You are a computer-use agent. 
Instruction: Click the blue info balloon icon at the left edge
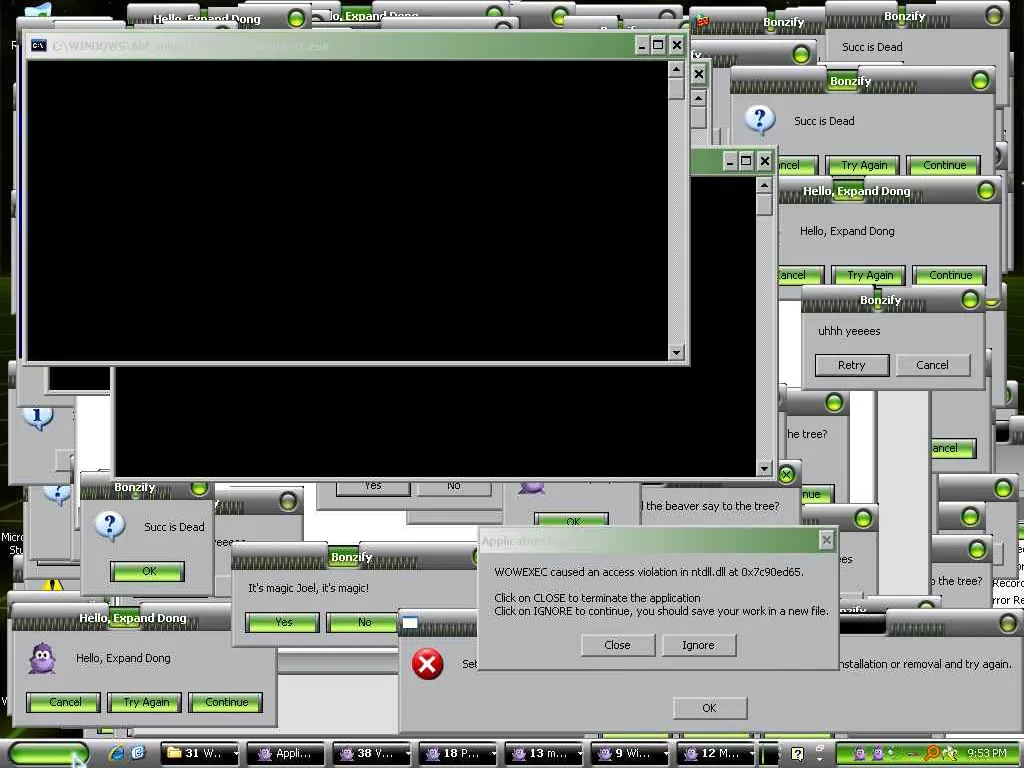pyautogui.click(x=37, y=417)
